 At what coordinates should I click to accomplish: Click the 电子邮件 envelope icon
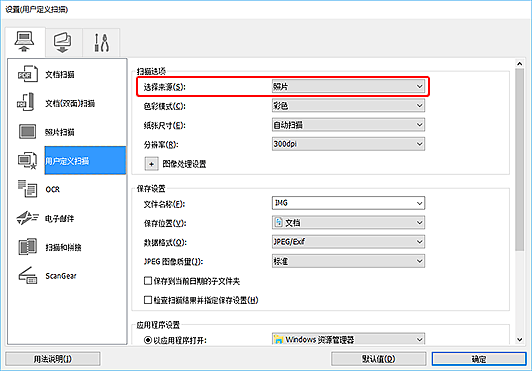coord(27,218)
